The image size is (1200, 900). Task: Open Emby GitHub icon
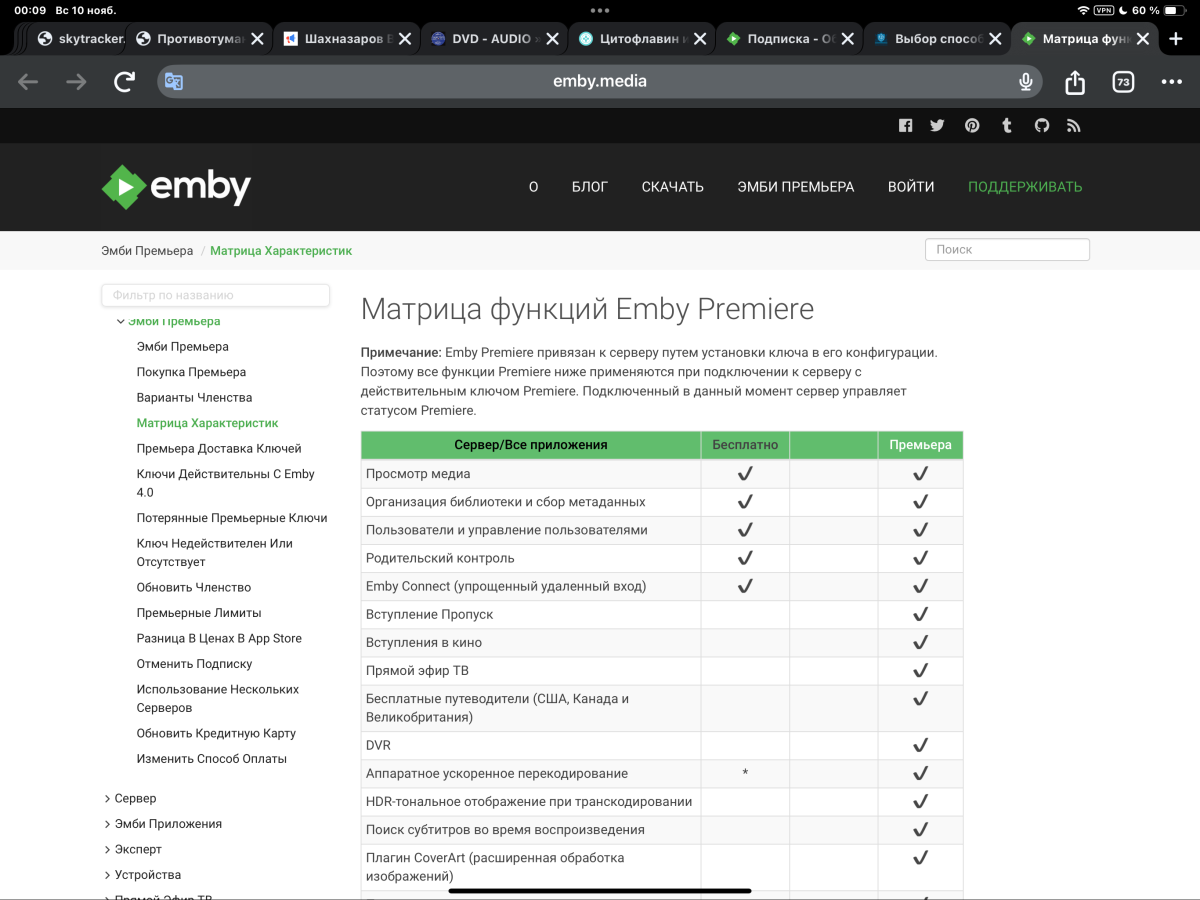(x=1041, y=126)
